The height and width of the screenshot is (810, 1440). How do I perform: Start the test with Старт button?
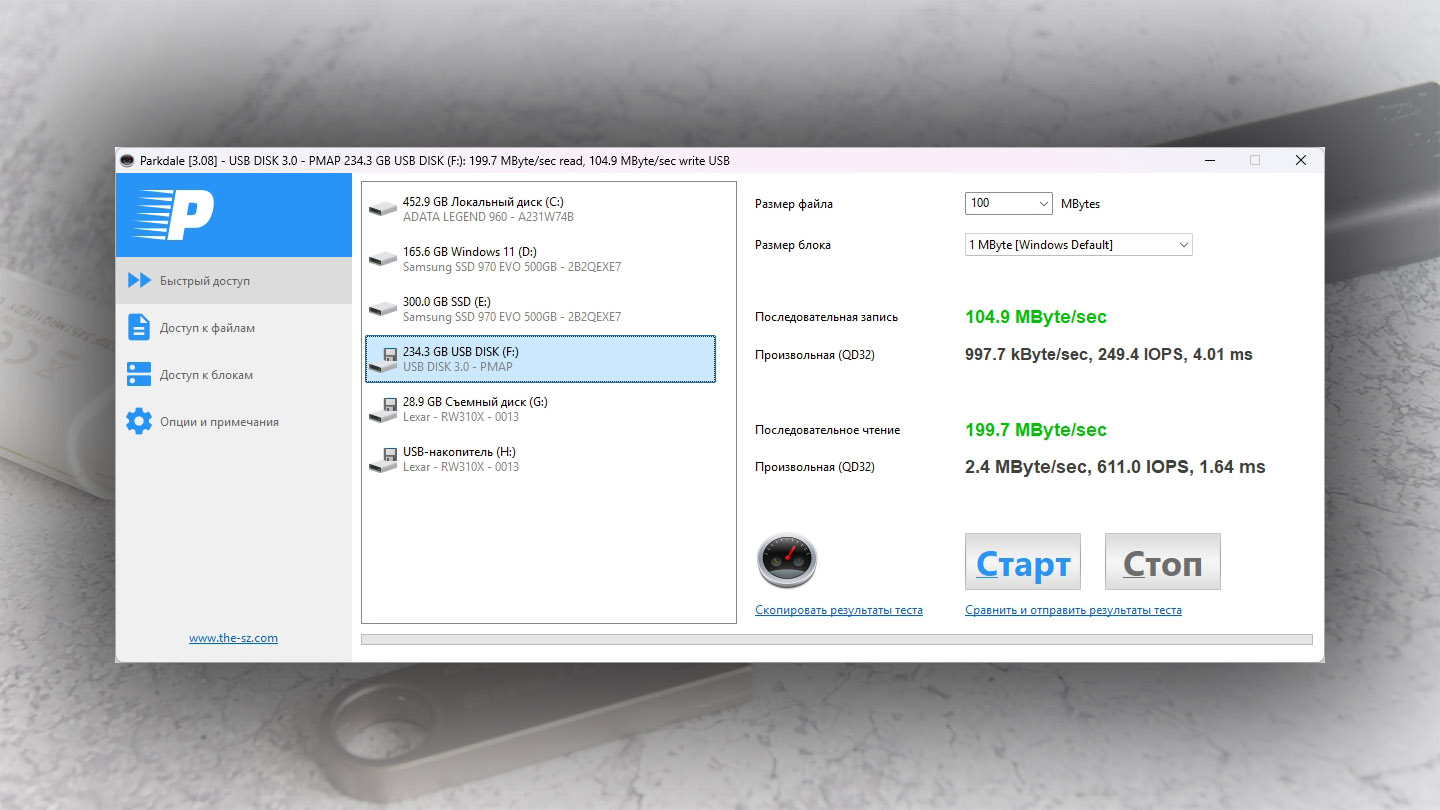1023,562
